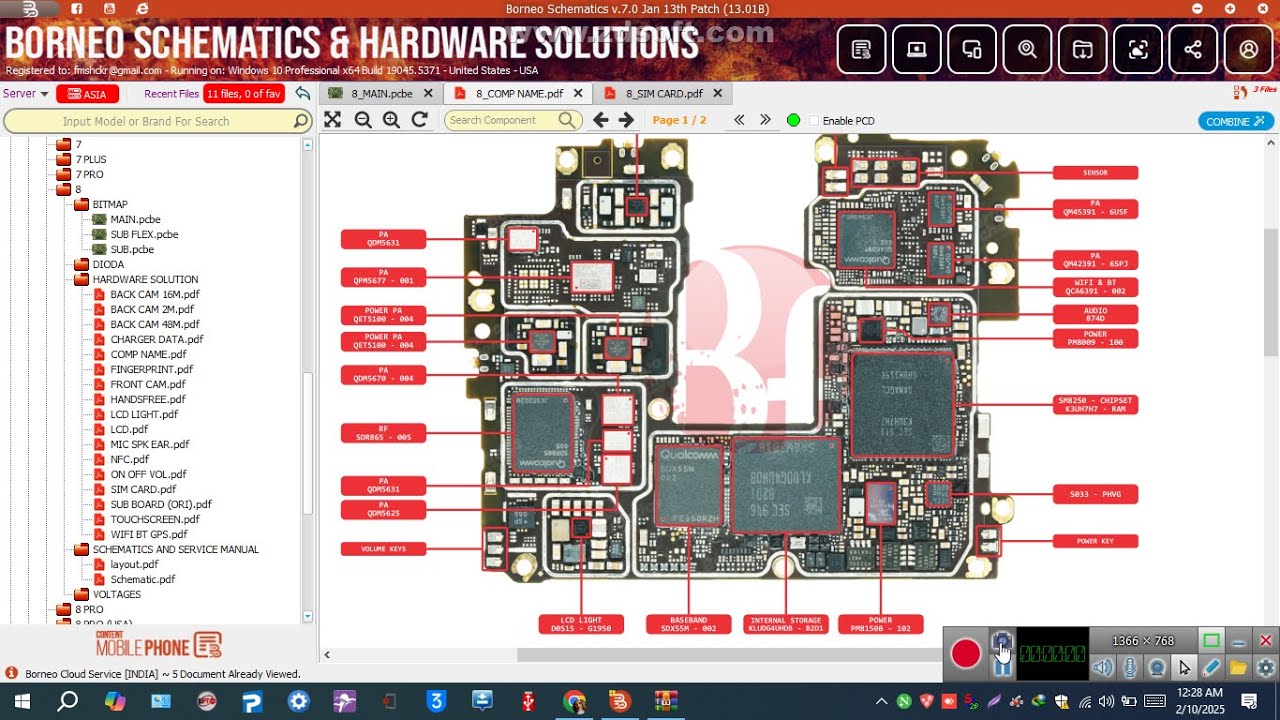Go to previous page with left arrow
Screen dimensions: 1280x720
[x=600, y=120]
